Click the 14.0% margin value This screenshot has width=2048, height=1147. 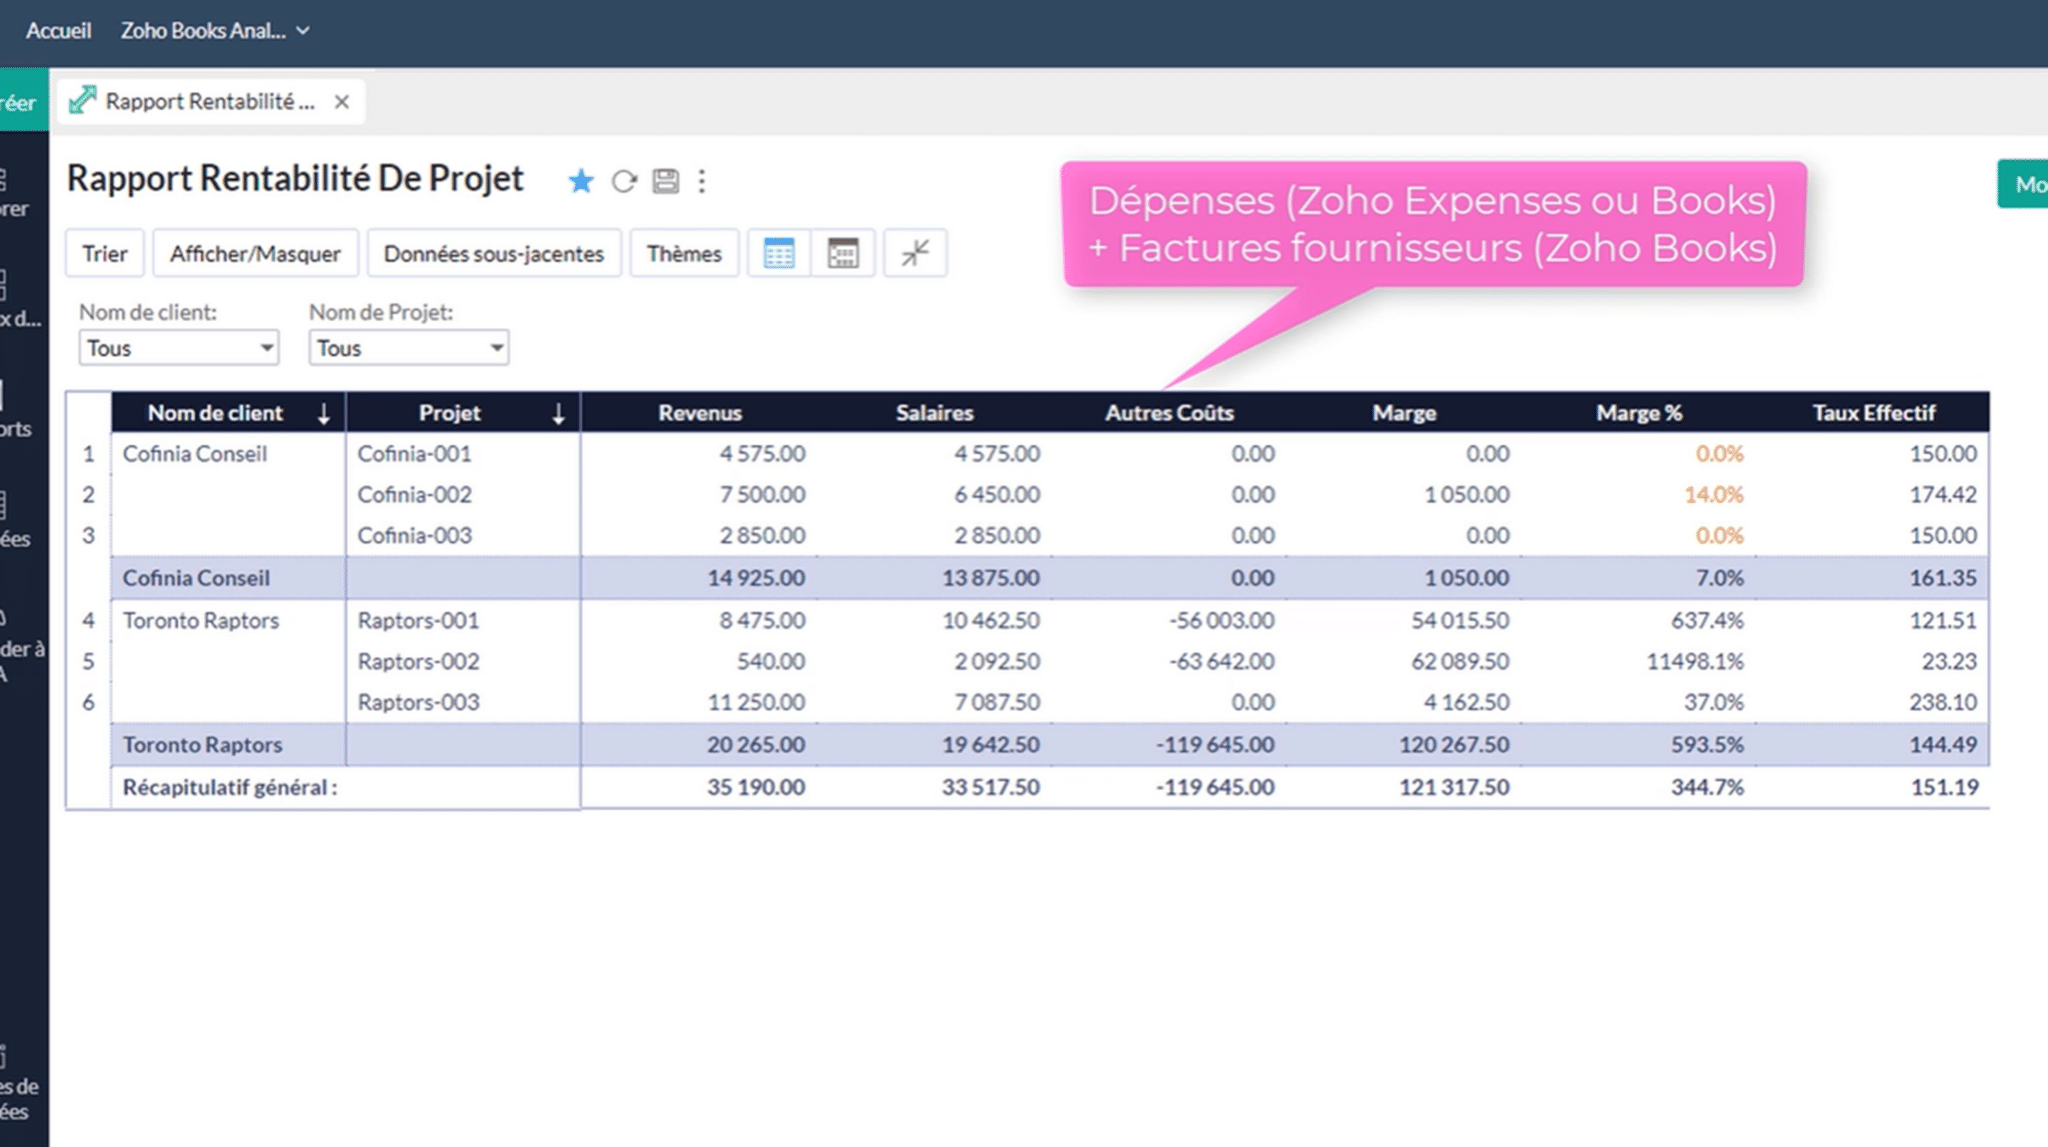(1714, 495)
